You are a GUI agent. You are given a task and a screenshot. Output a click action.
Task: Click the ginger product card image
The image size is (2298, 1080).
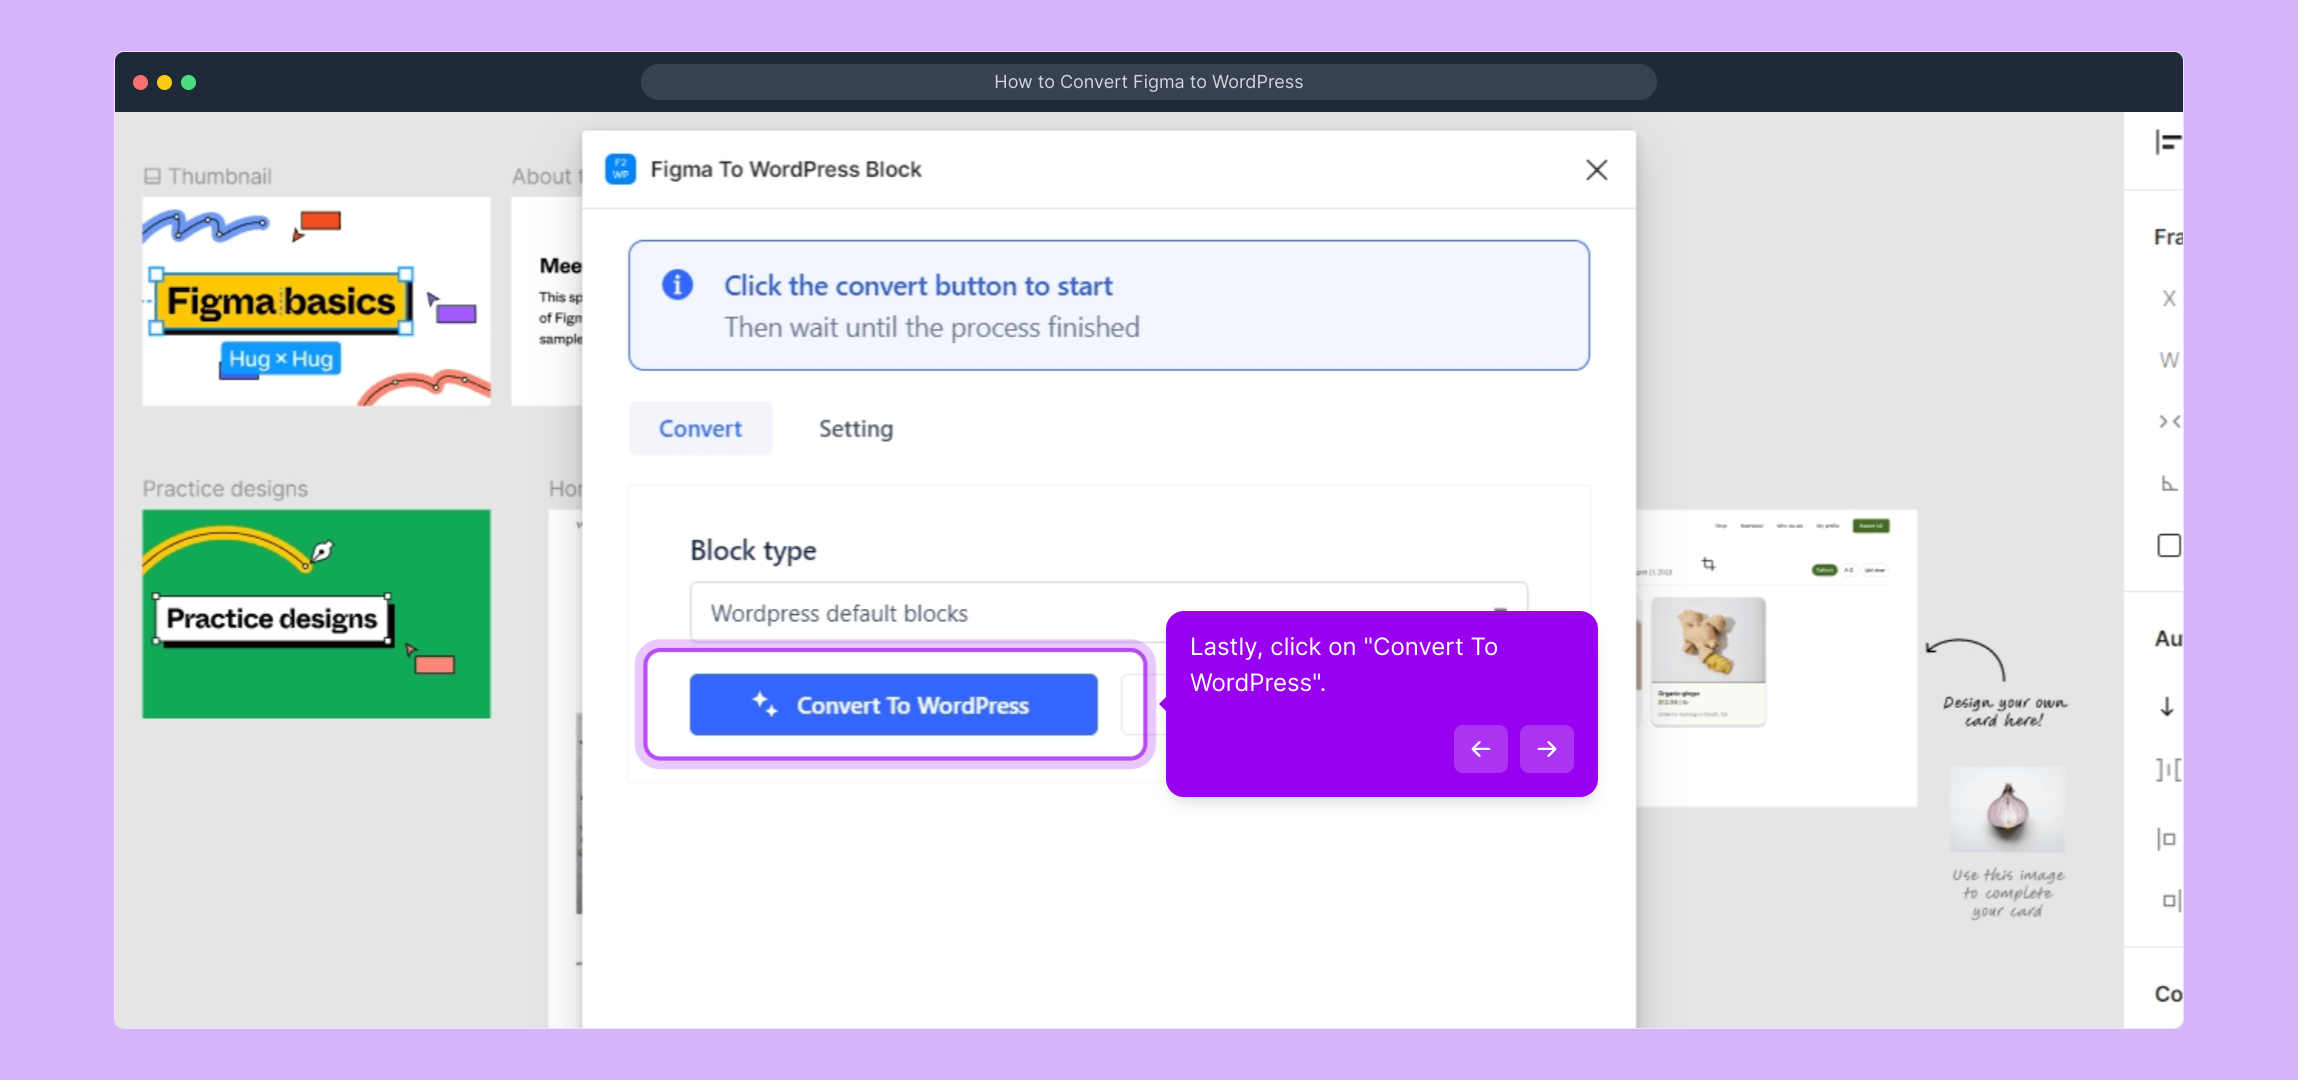[1707, 640]
